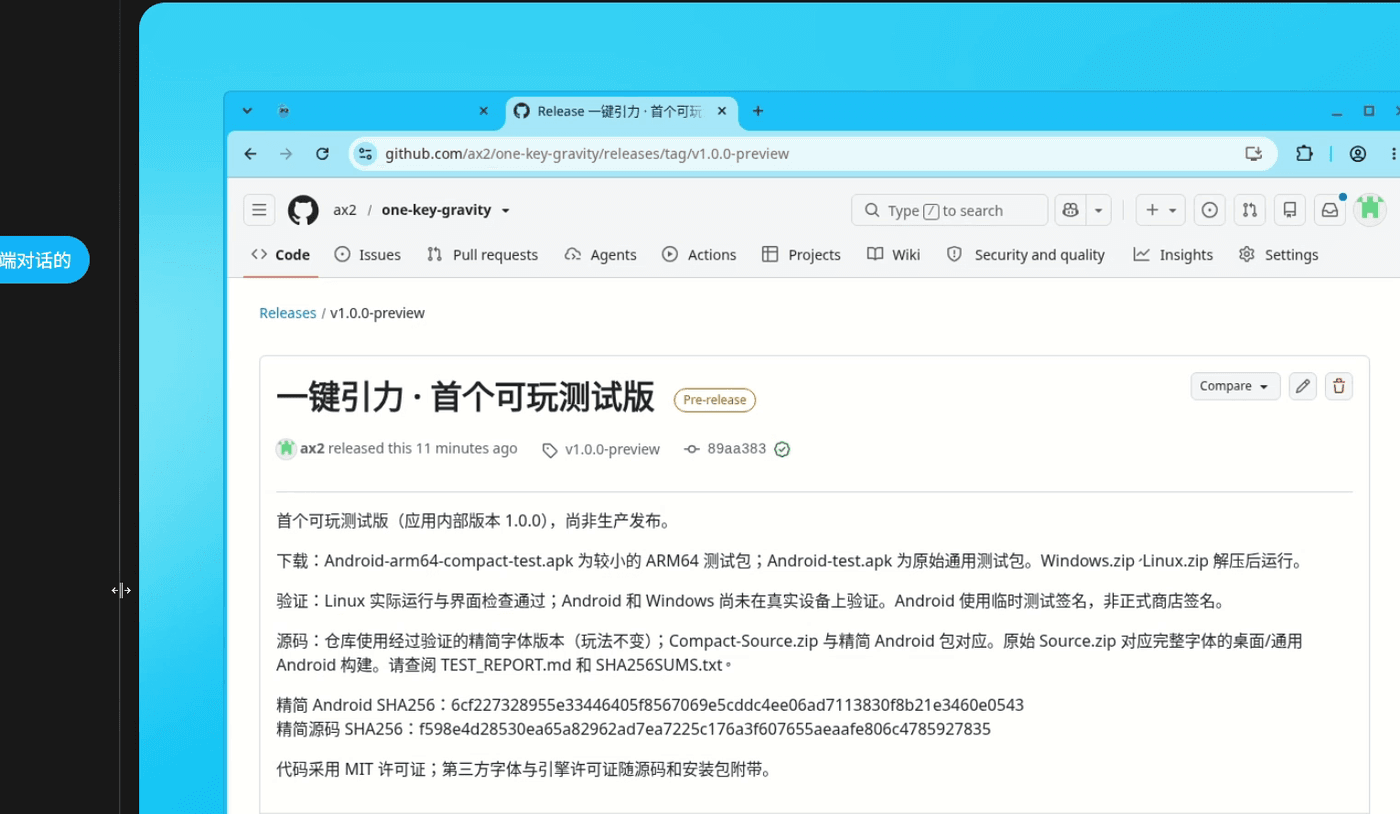
Task: Open the GitHub hamburger navigation menu
Action: (x=259, y=210)
